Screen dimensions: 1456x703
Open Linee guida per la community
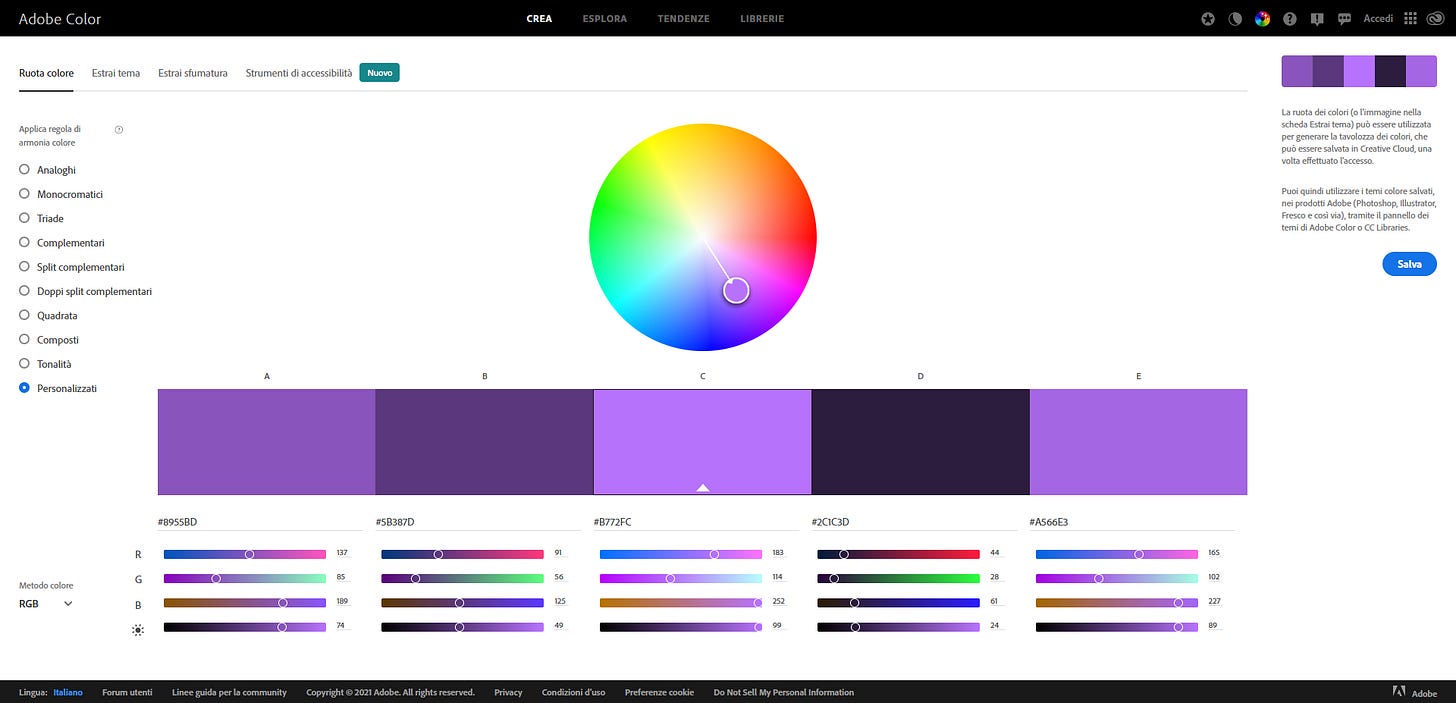click(x=229, y=692)
